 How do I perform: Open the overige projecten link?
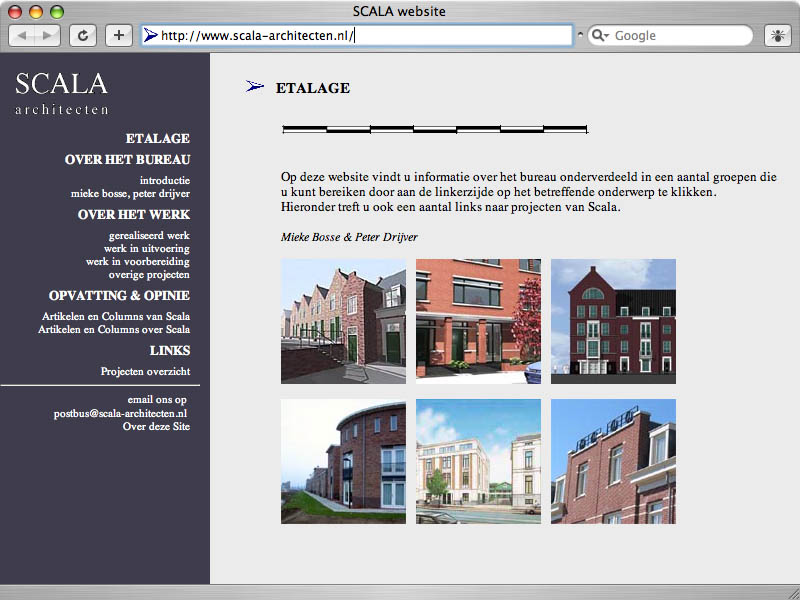(149, 274)
